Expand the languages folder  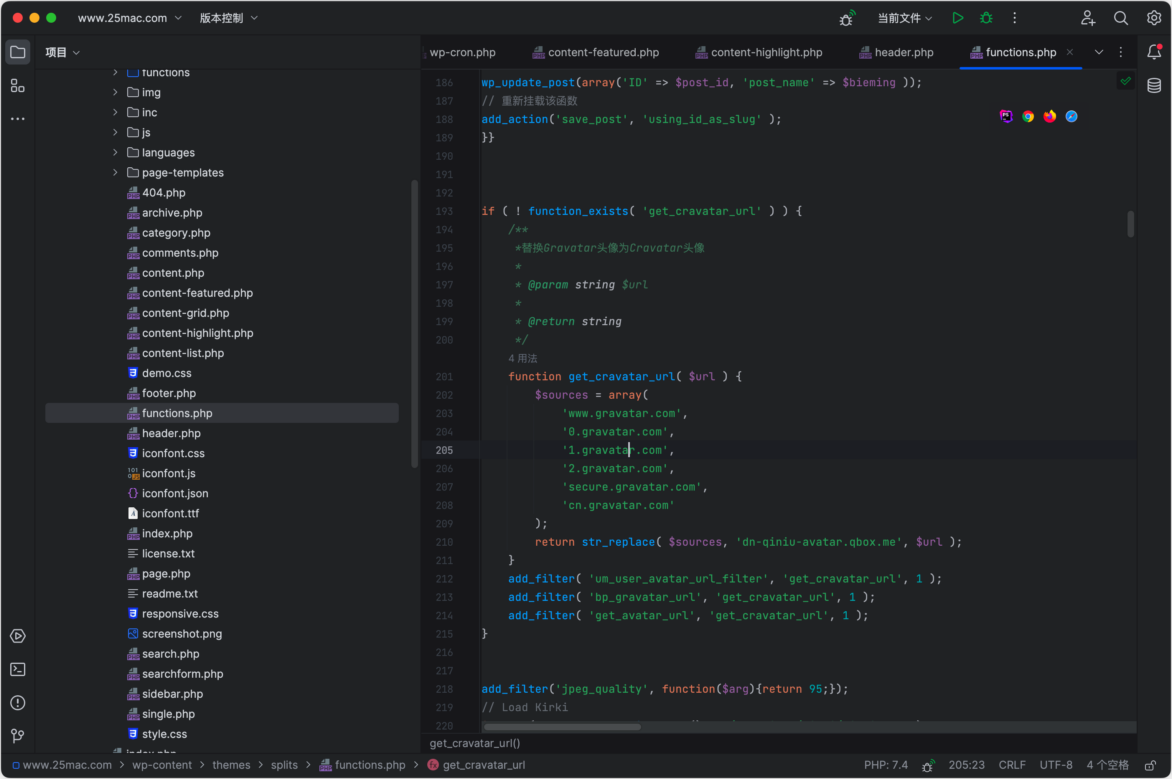point(115,153)
